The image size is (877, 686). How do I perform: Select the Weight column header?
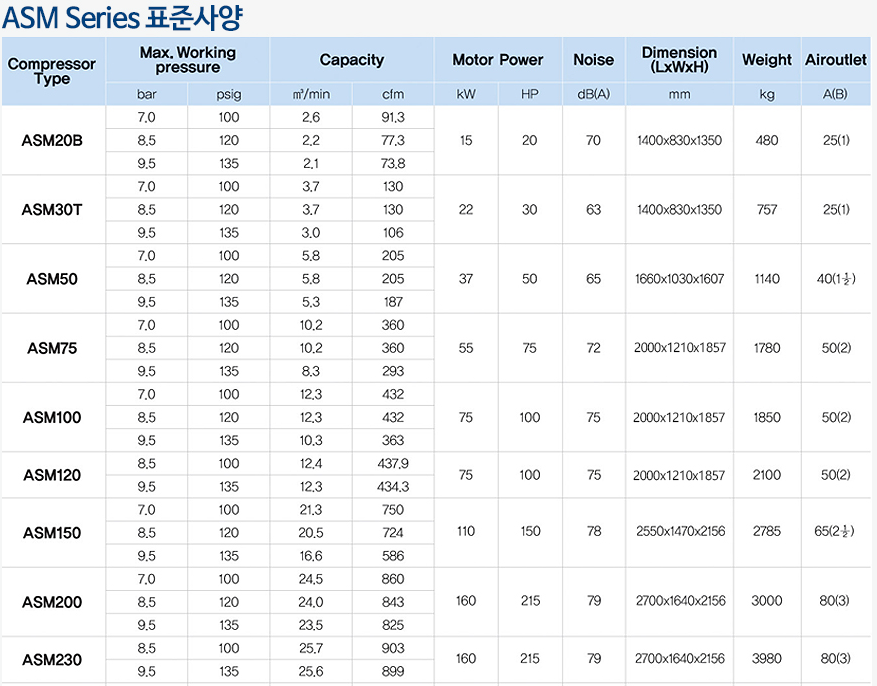tap(766, 60)
